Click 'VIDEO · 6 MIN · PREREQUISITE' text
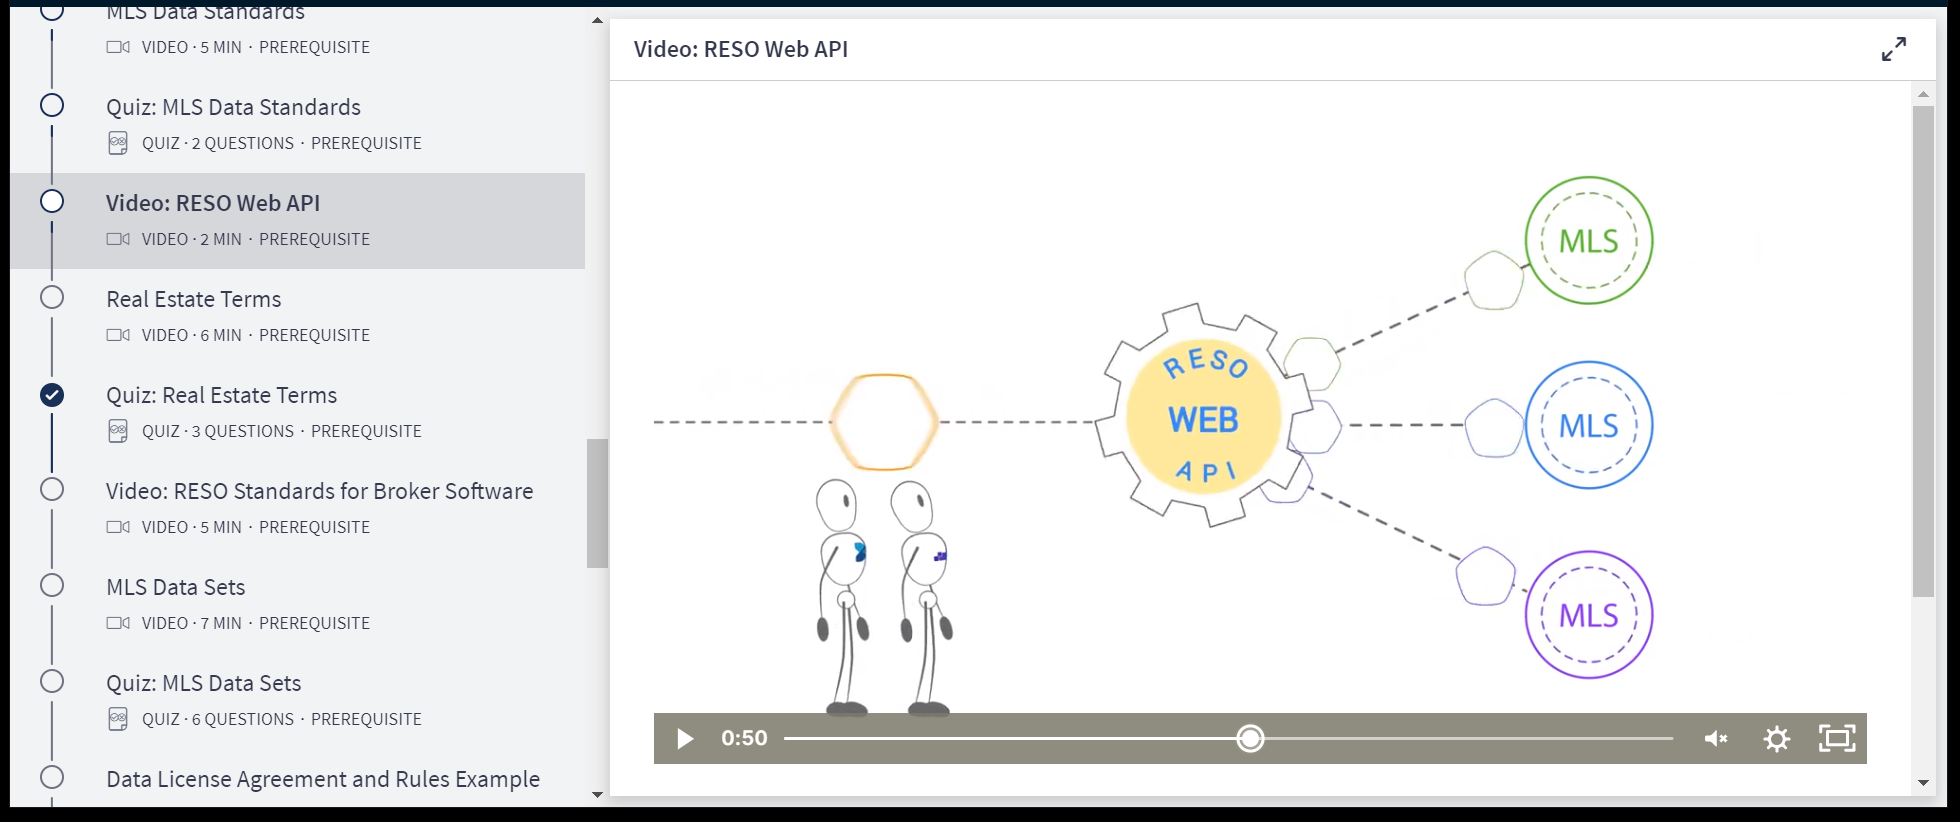 tap(256, 335)
